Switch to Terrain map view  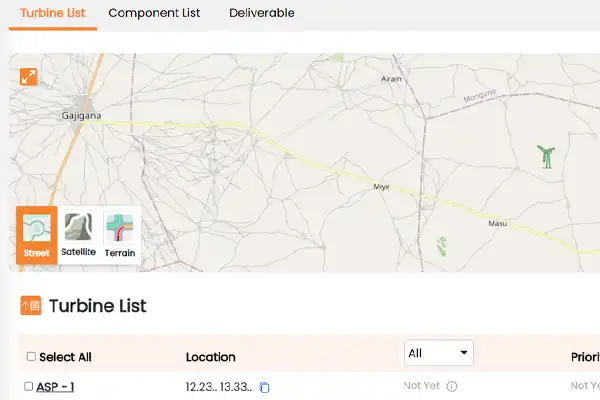click(x=120, y=235)
